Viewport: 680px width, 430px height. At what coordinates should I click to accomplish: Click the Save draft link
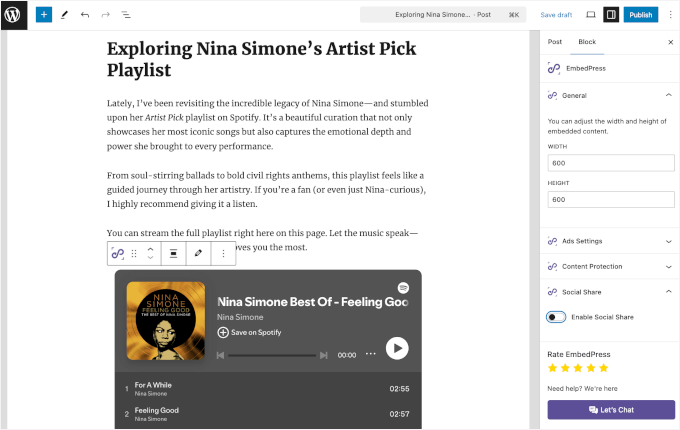[x=556, y=15]
